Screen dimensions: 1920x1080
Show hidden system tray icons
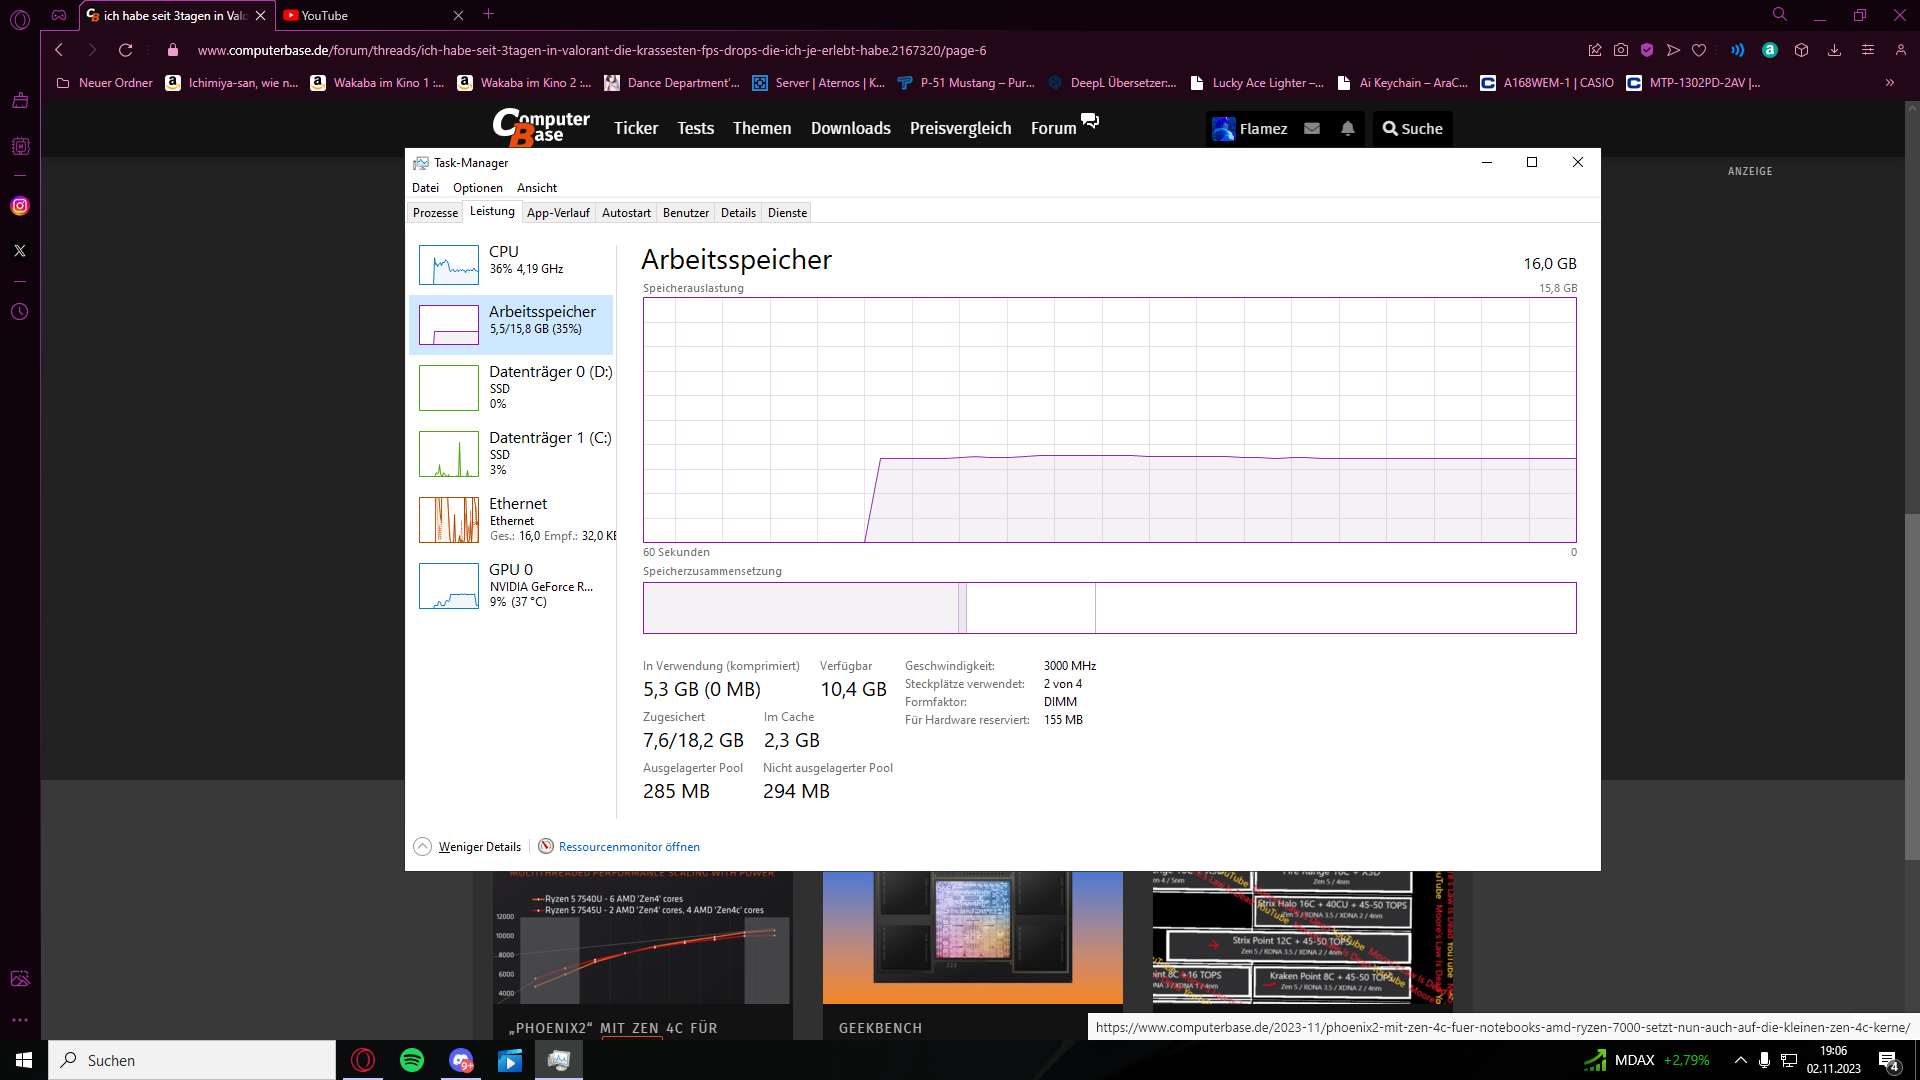(1740, 1060)
